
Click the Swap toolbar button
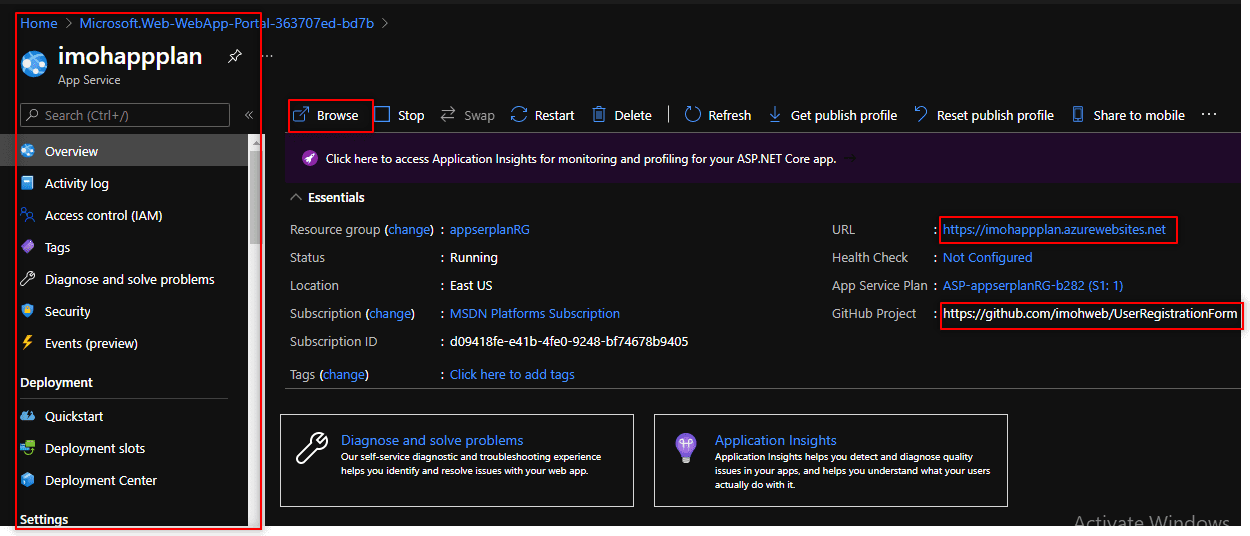[467, 115]
